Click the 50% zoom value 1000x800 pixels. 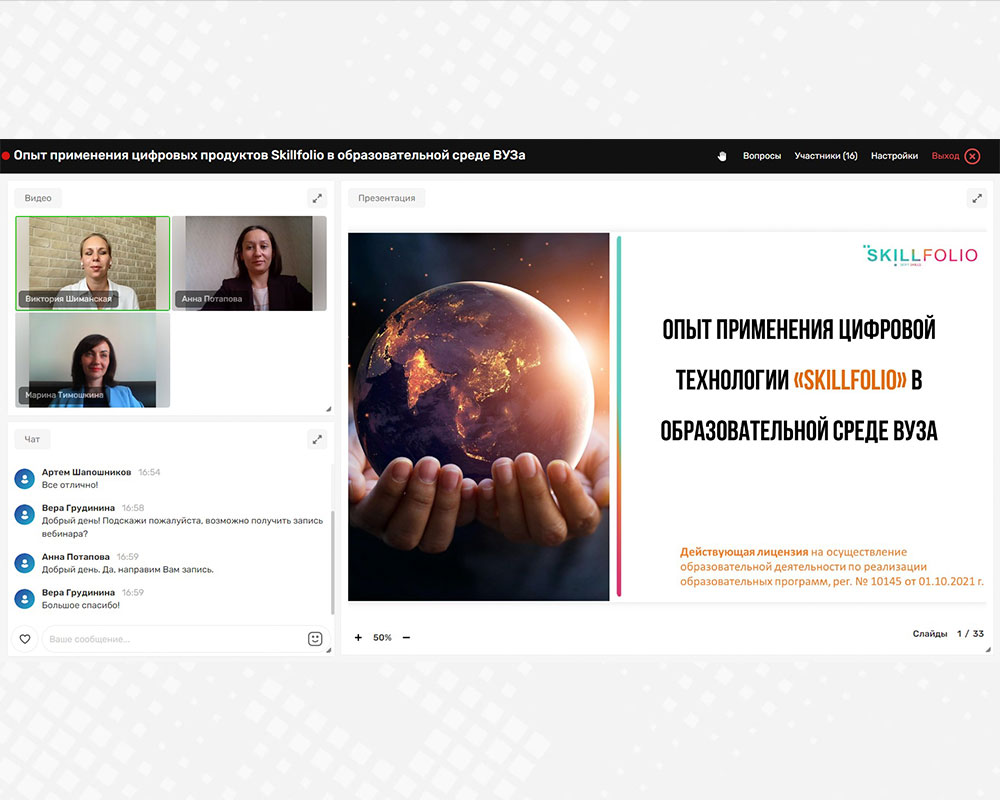[383, 637]
